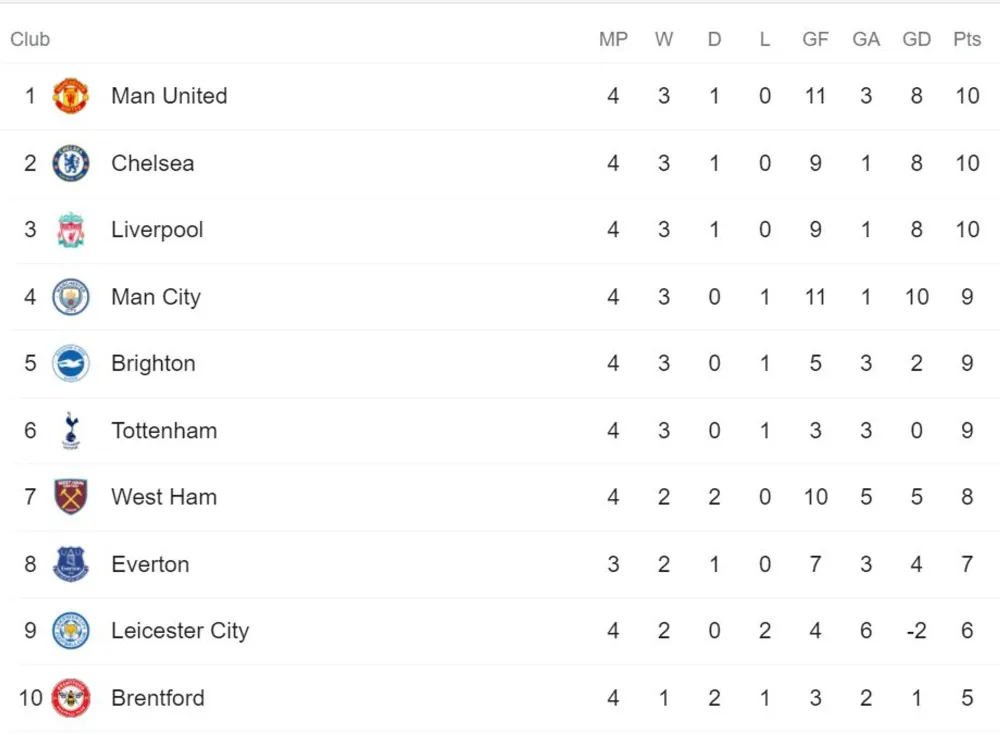Click the Brentford bee crest
1000x735 pixels.
point(71,698)
